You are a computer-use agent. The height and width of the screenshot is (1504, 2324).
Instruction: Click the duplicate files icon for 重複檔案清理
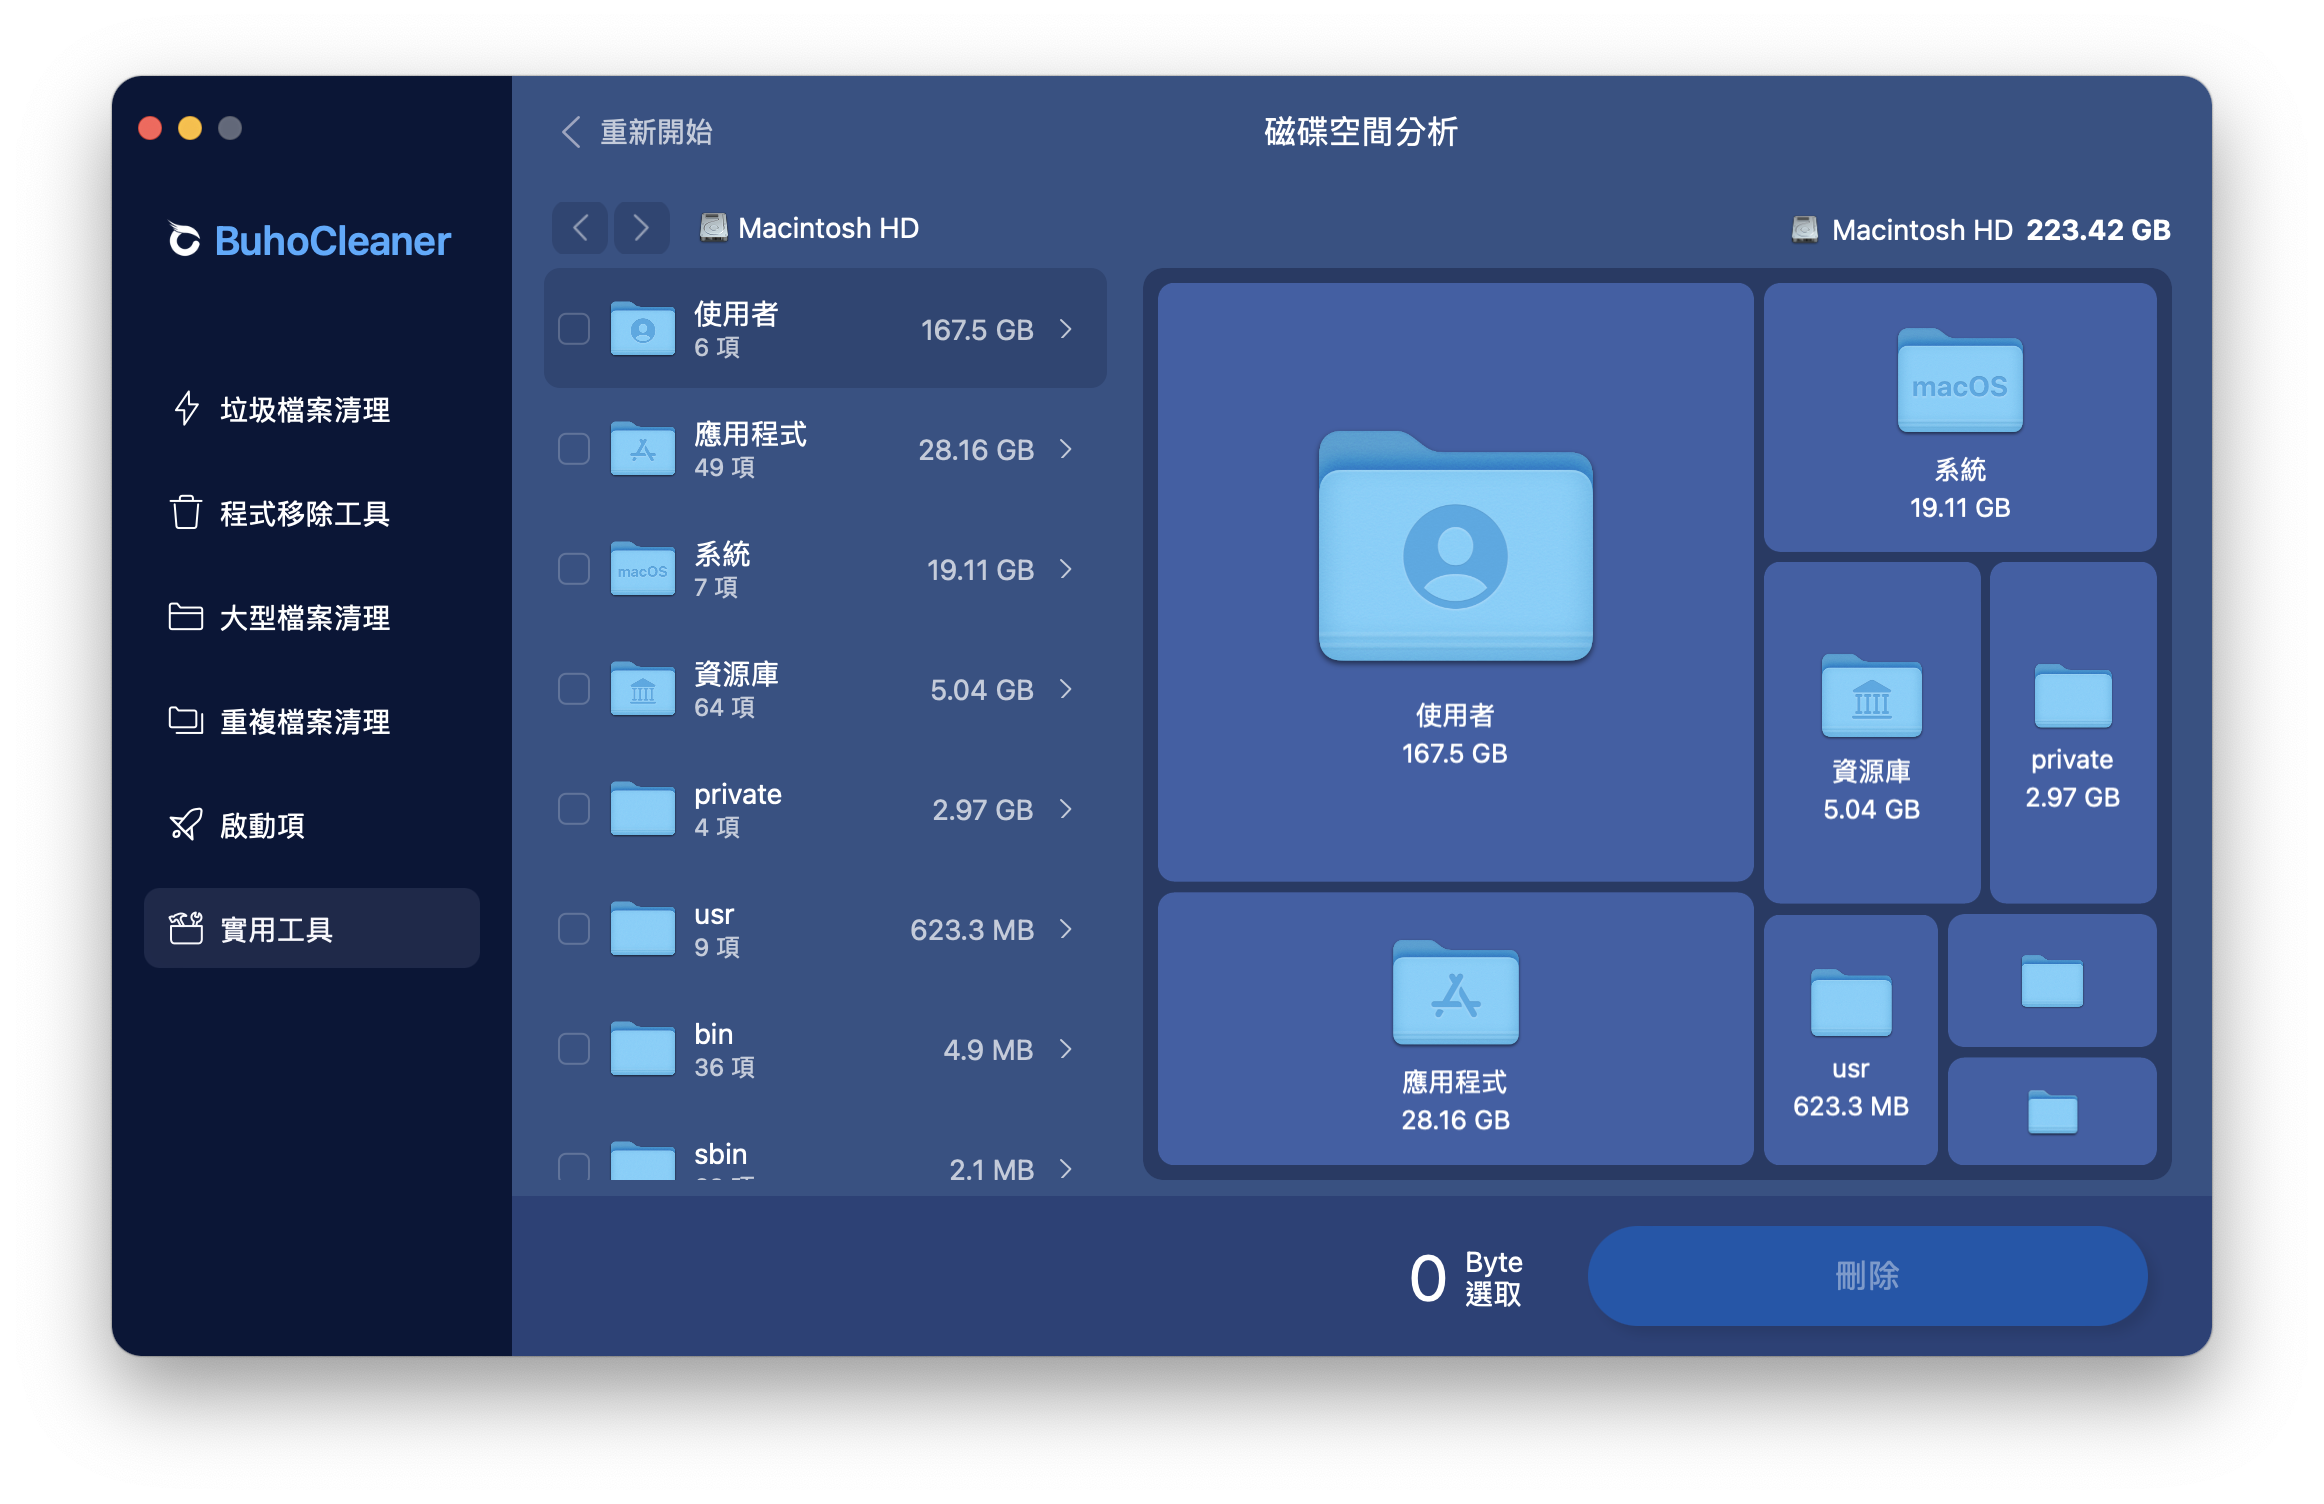click(186, 721)
